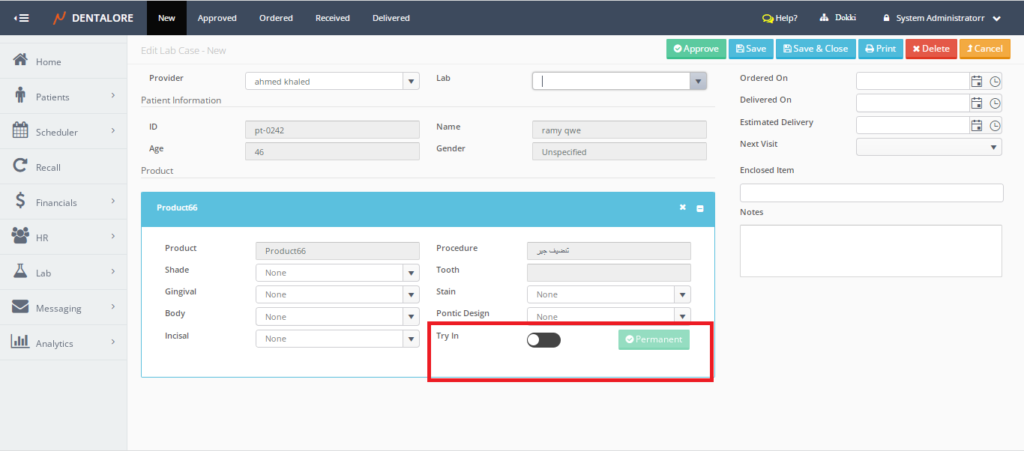Screen dimensions: 1024x451
Task: Click the green Approve button
Action: click(695, 48)
